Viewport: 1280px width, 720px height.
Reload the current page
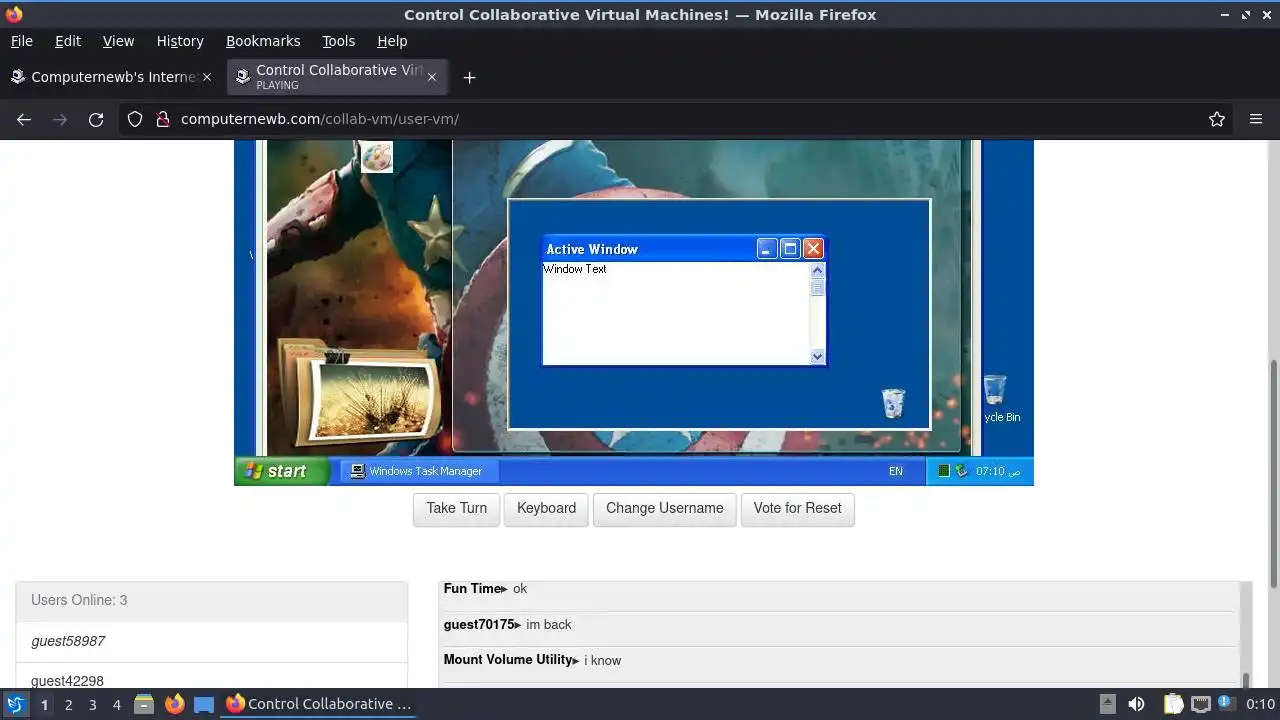click(96, 119)
